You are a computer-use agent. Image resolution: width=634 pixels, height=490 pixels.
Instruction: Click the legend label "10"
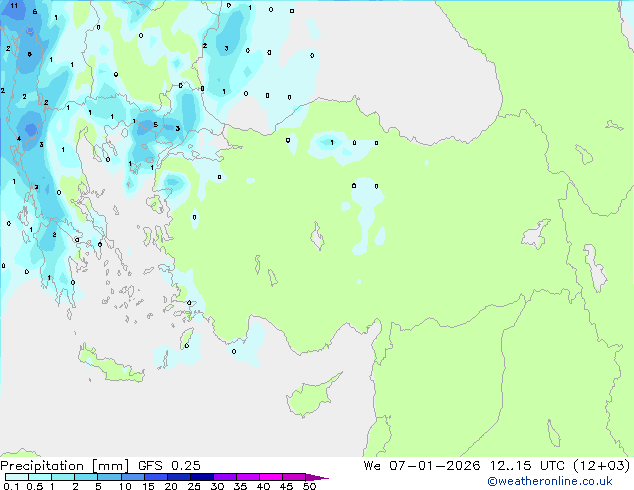click(x=125, y=486)
